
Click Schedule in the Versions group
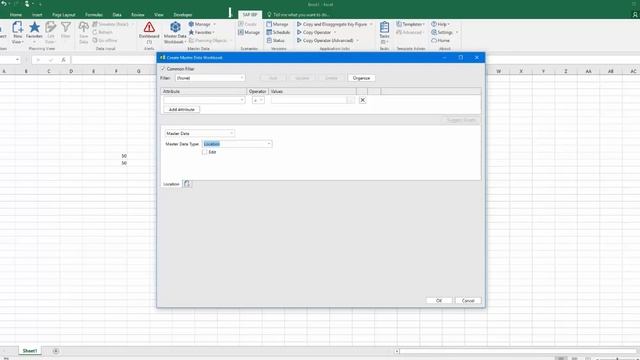pos(278,32)
